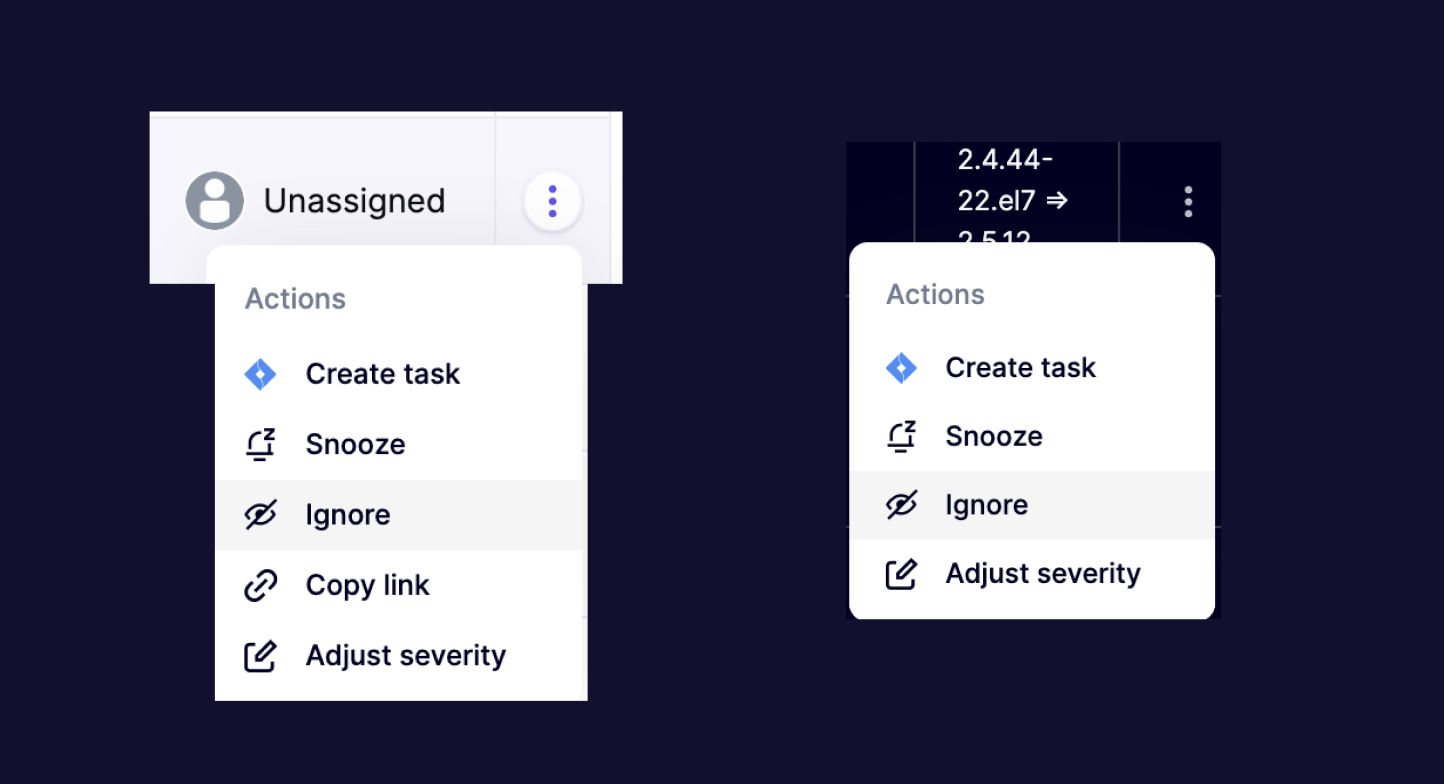Open the purple three-dot actions button
Screen dimensions: 1444x784
[552, 201]
